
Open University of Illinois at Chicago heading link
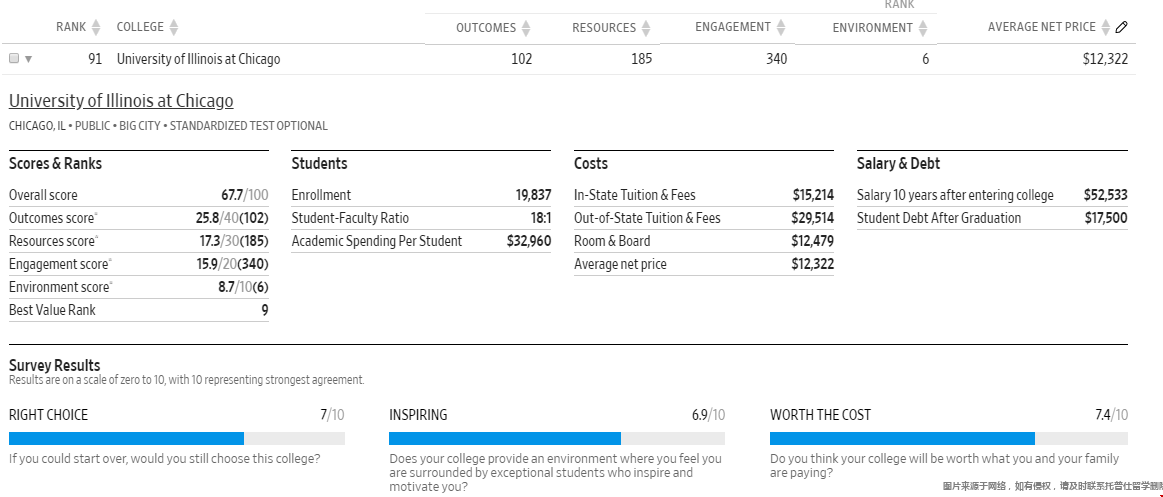pyautogui.click(x=121, y=101)
